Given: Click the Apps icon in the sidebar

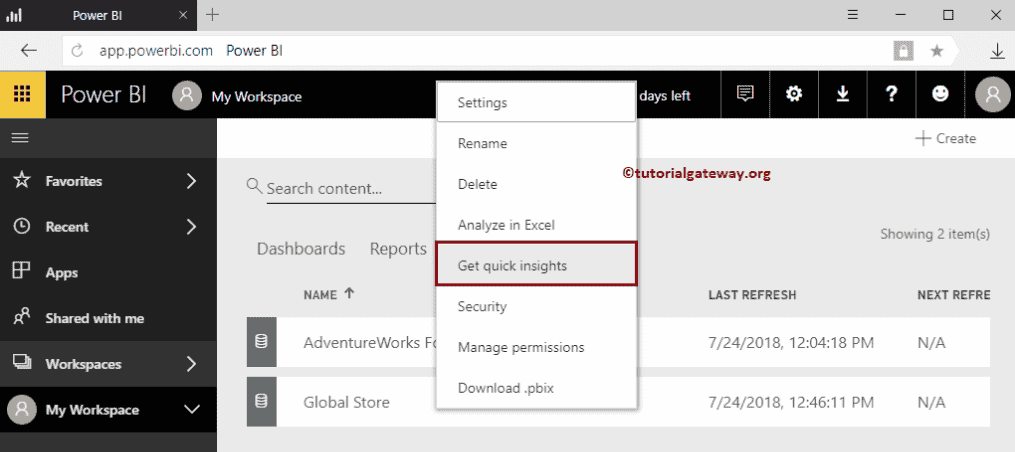Looking at the screenshot, I should (21, 272).
